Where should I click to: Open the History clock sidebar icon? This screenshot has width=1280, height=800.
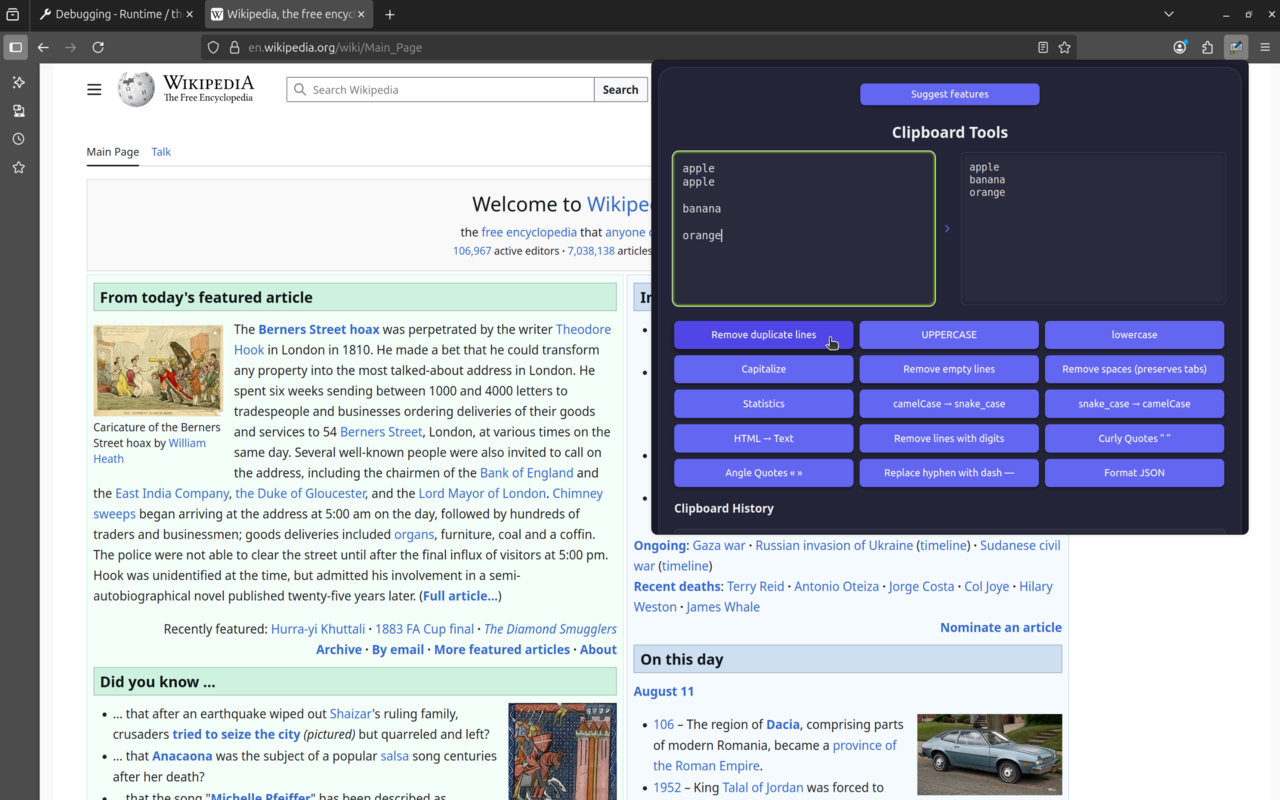pos(18,139)
